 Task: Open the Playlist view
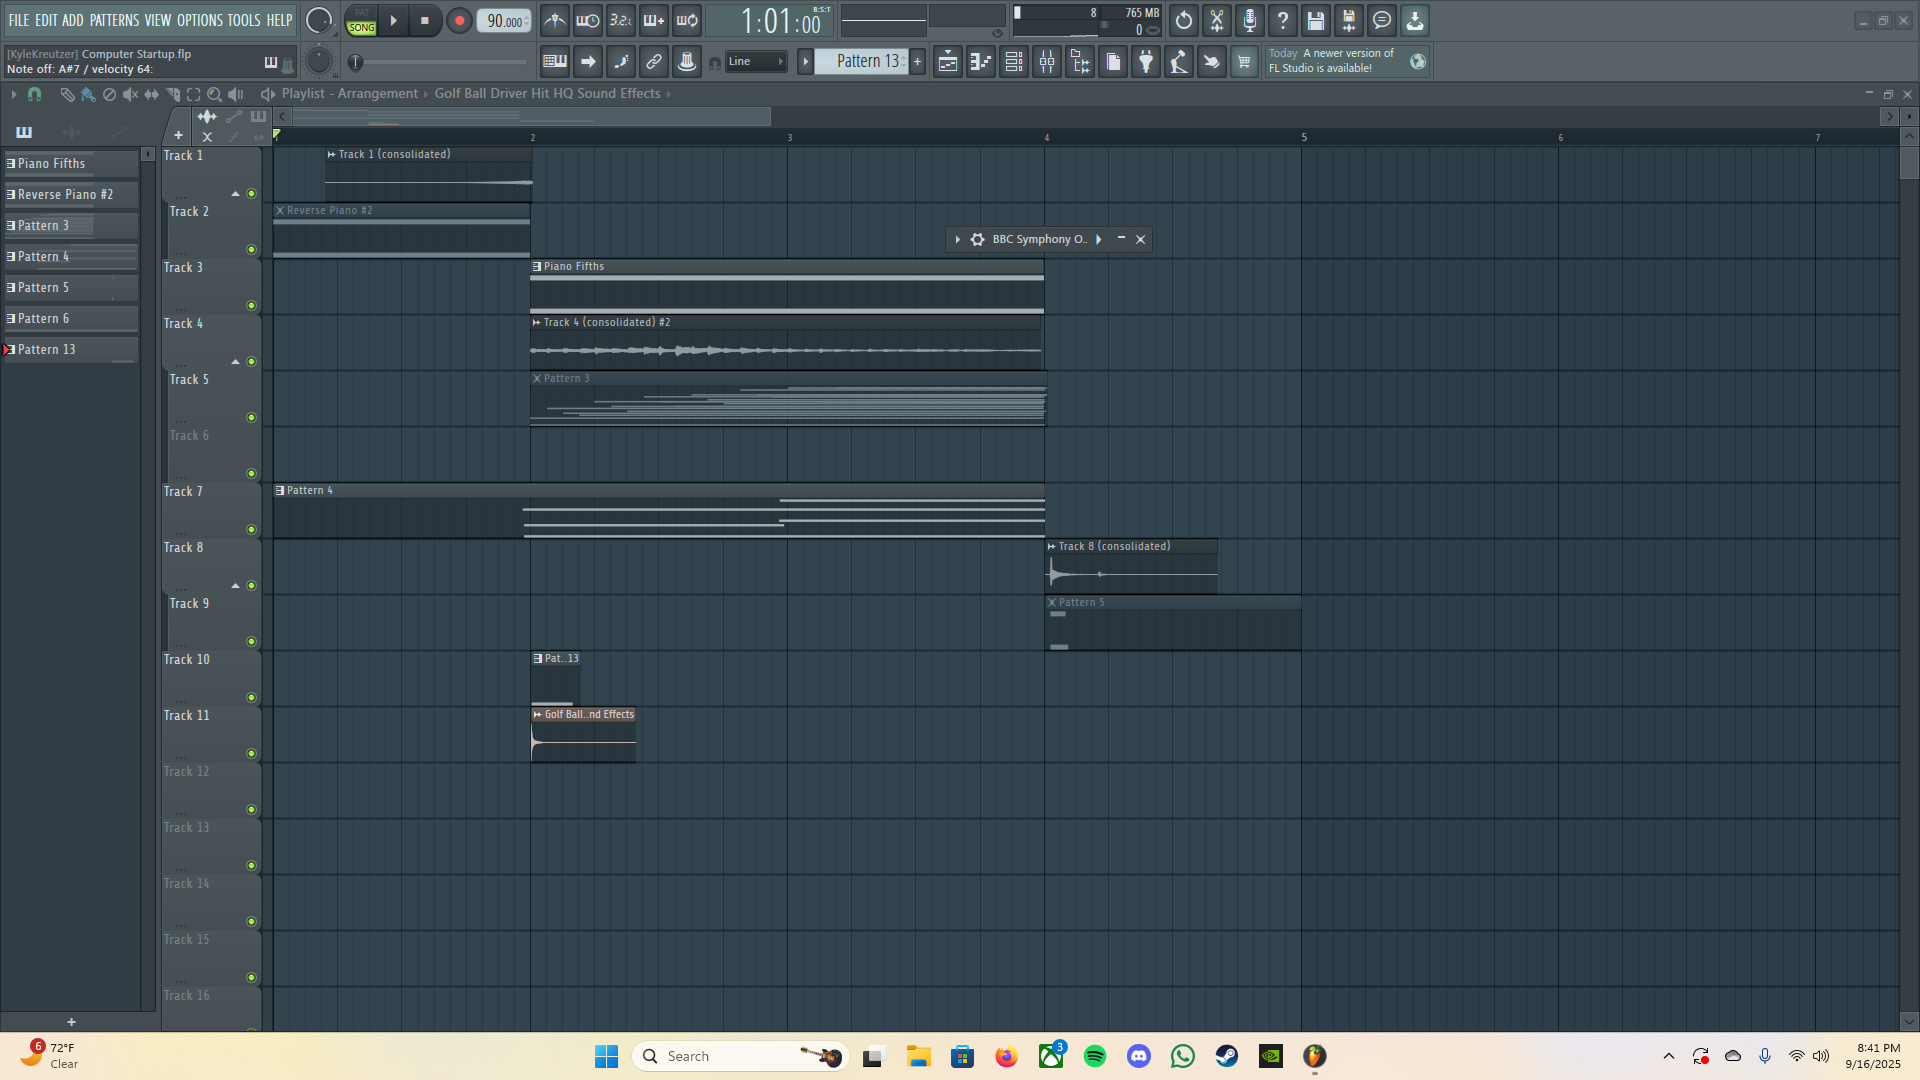pos(948,62)
